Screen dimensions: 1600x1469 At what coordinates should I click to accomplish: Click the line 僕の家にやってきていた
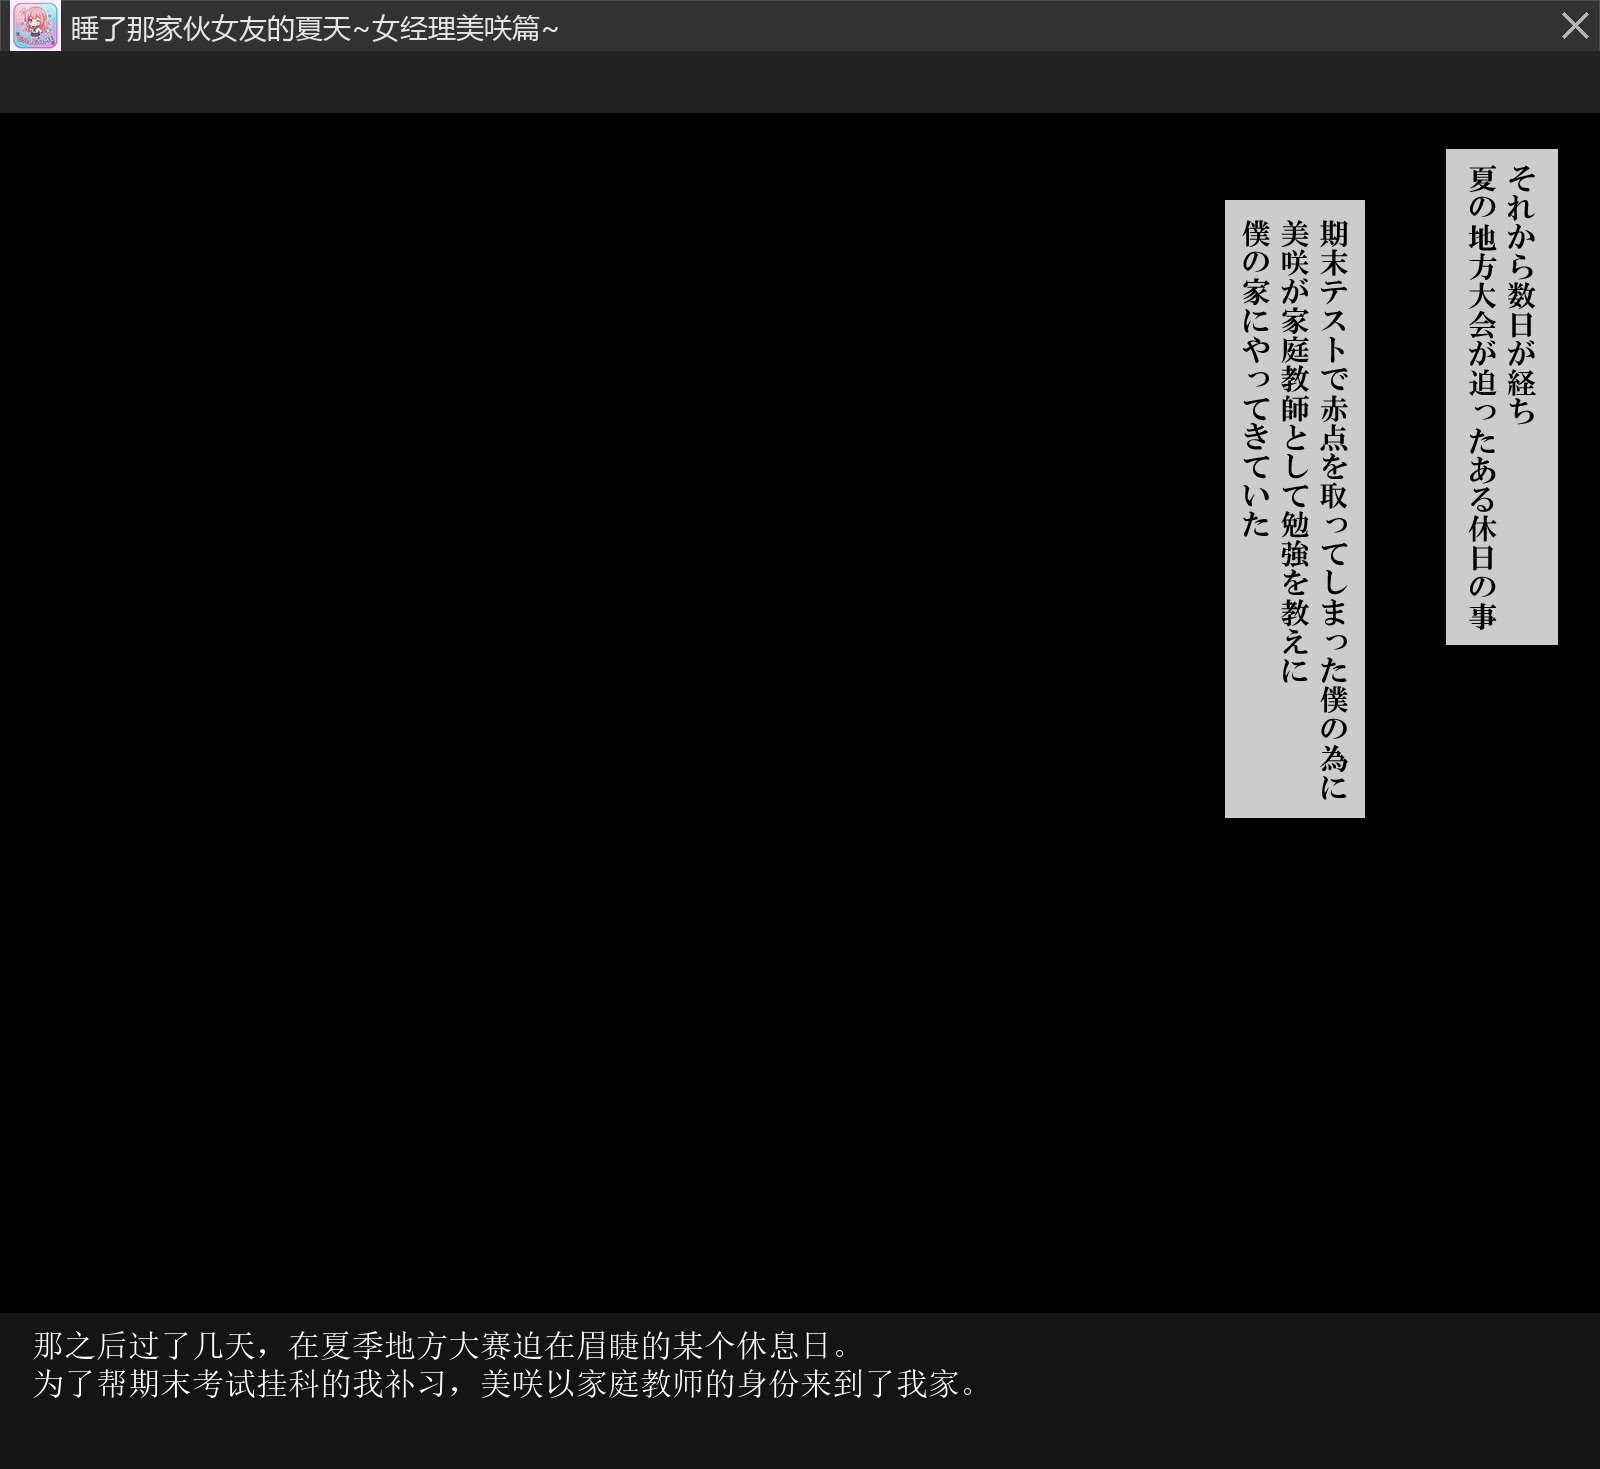click(1256, 378)
